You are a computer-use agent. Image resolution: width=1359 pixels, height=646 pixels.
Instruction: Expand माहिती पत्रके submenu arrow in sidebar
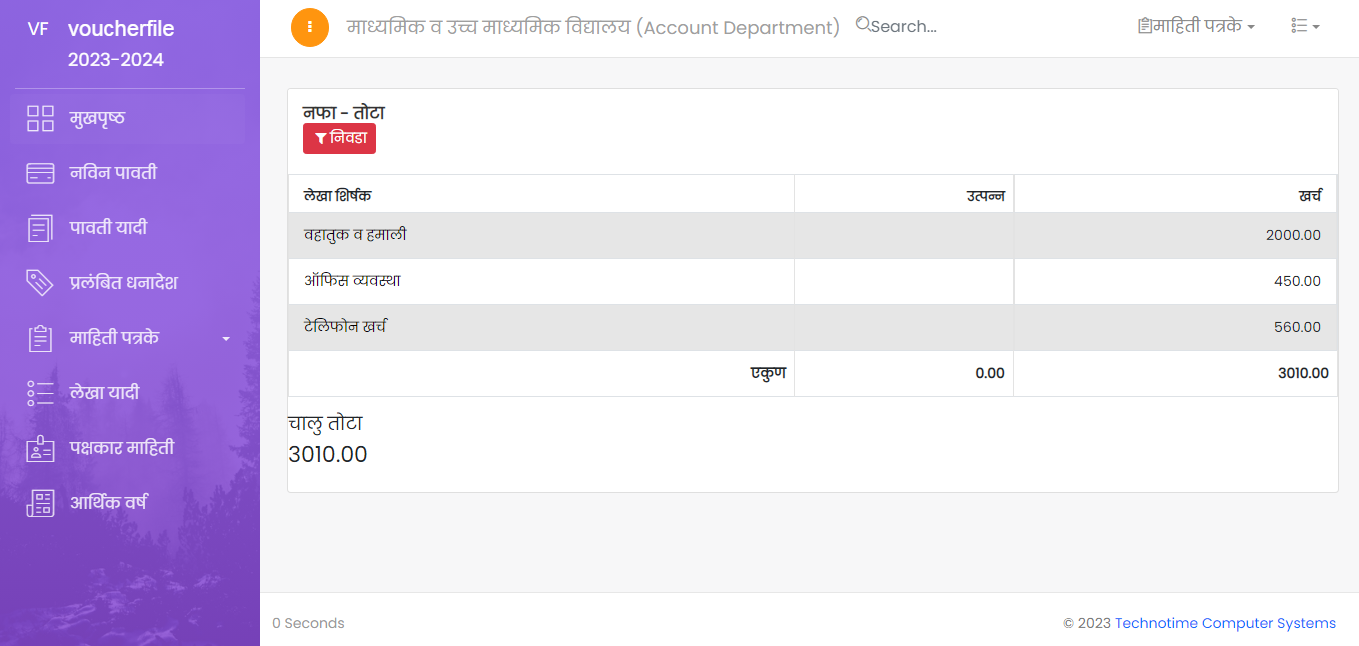tap(226, 339)
